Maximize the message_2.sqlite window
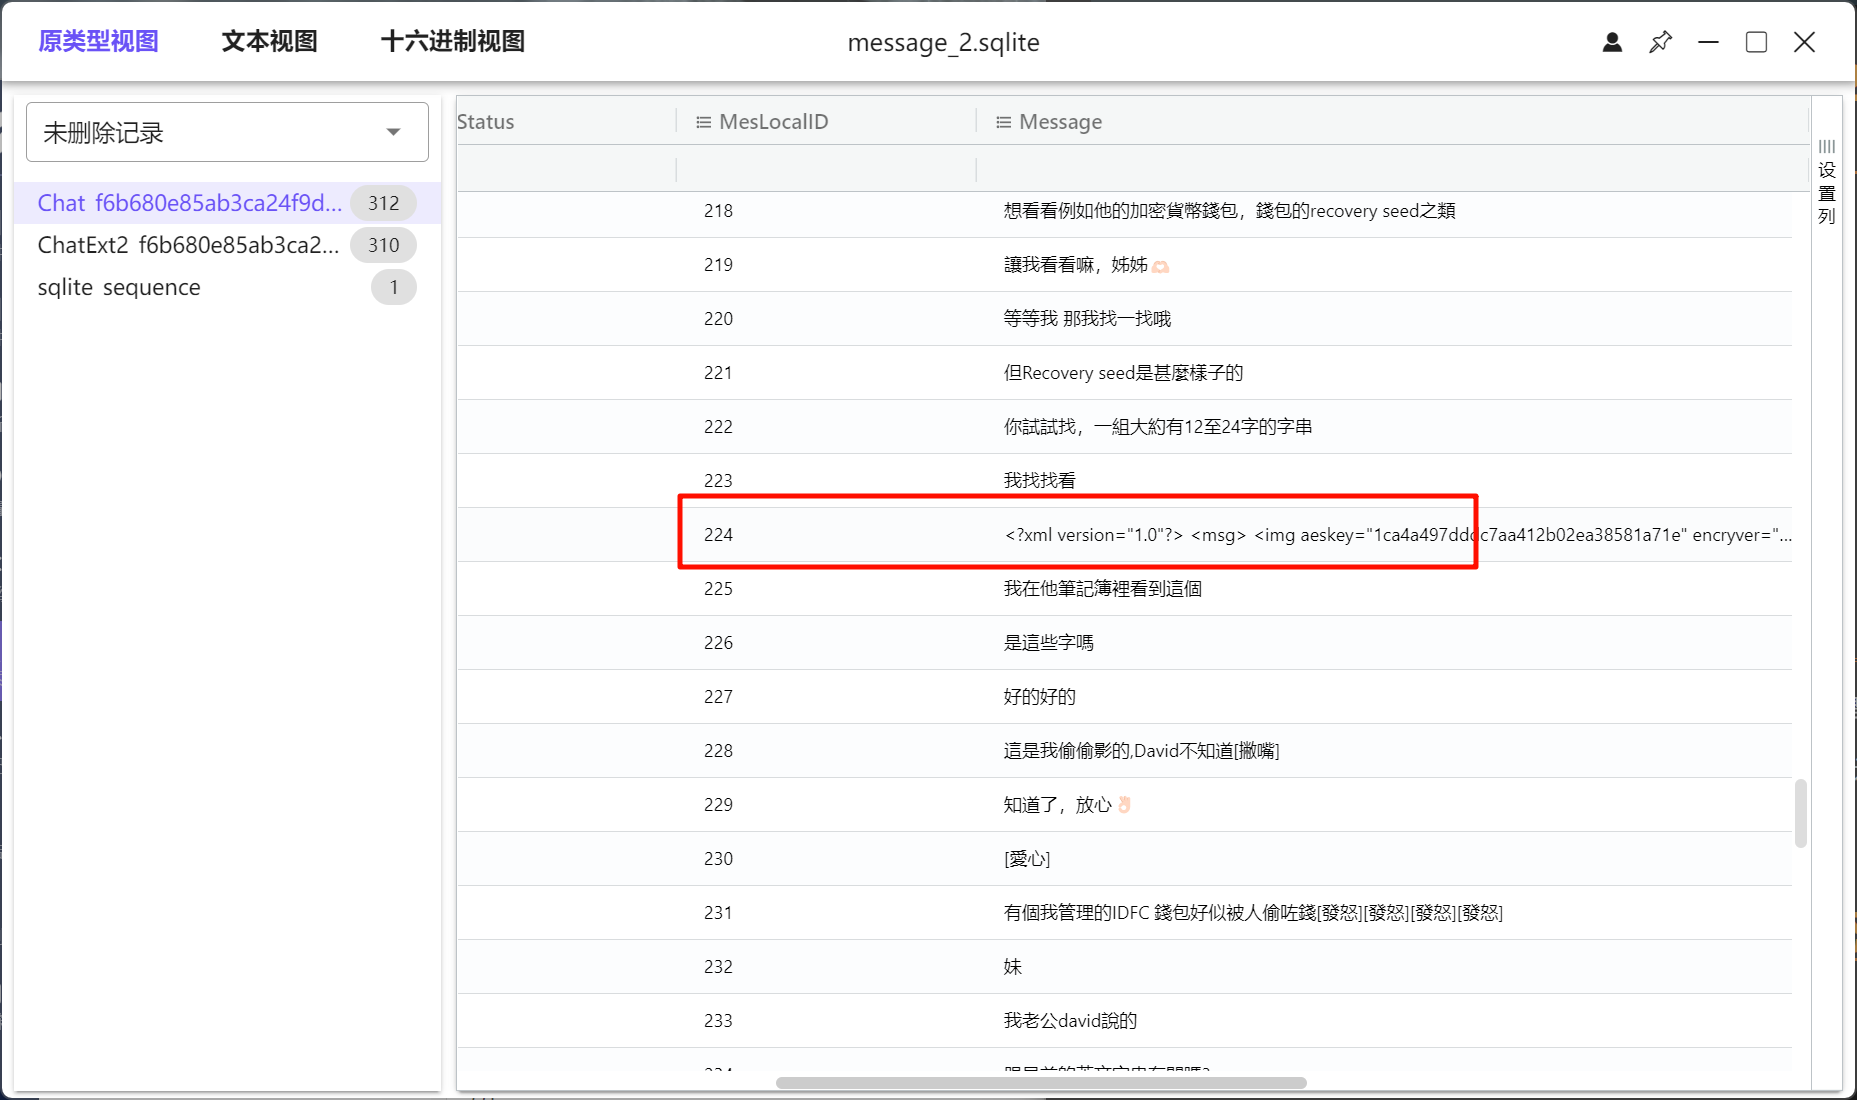The width and height of the screenshot is (1857, 1100). (x=1756, y=42)
